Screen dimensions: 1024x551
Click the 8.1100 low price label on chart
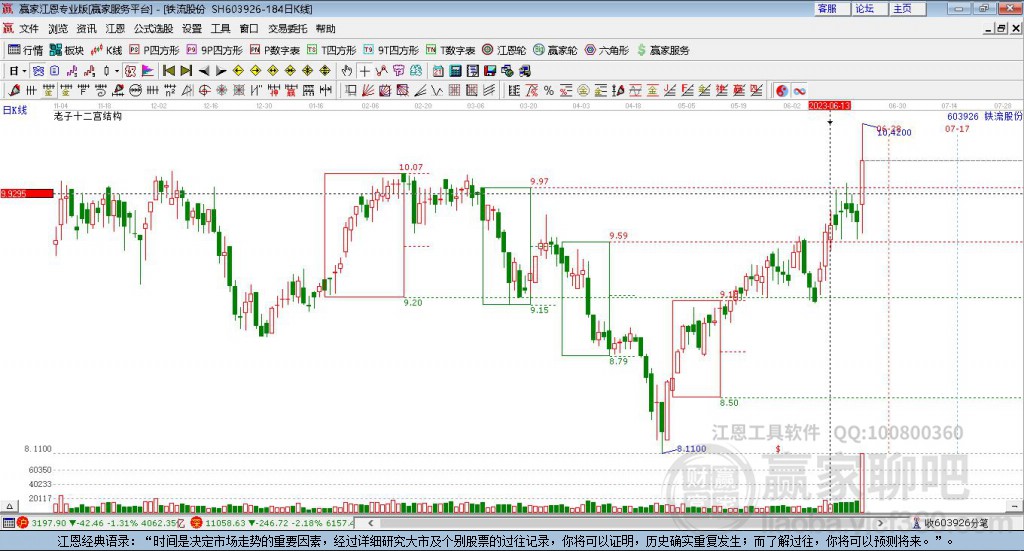[x=692, y=449]
